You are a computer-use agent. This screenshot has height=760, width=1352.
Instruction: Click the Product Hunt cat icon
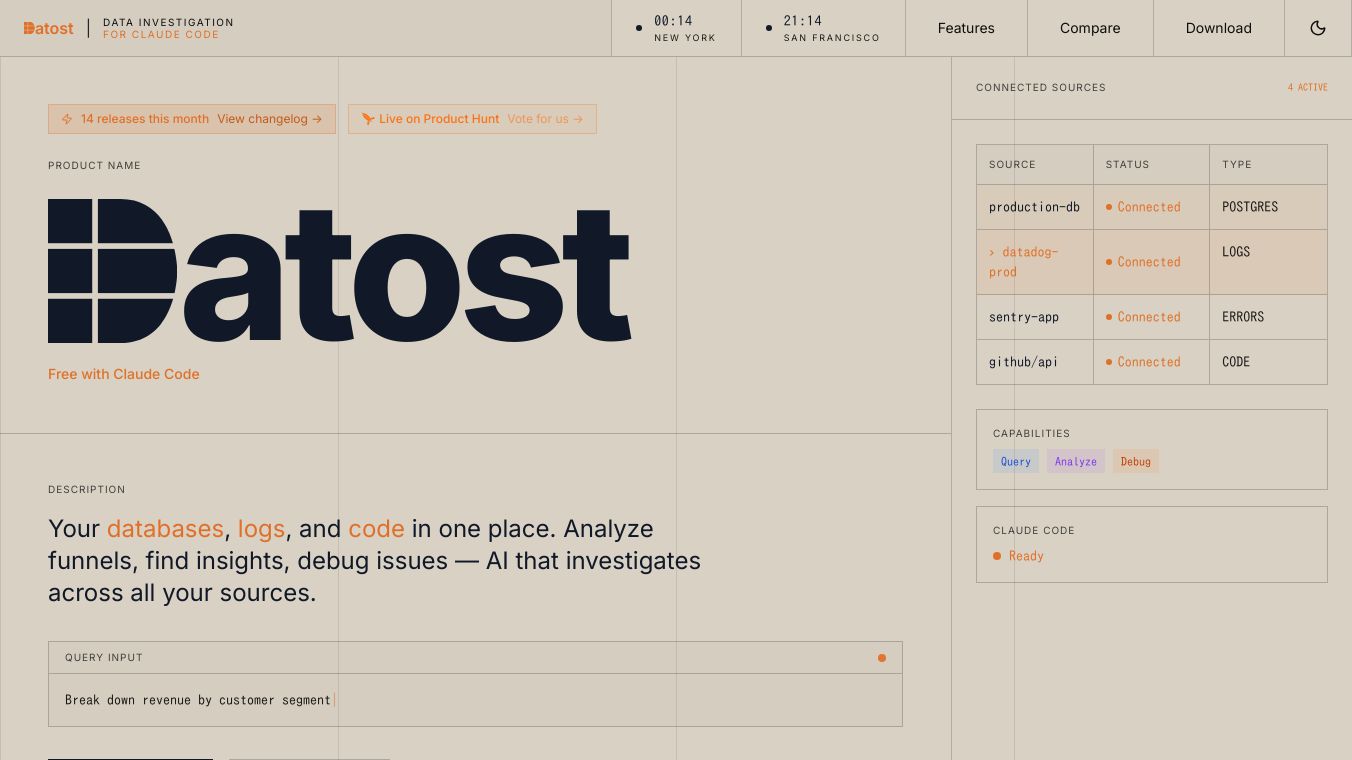(x=366, y=119)
